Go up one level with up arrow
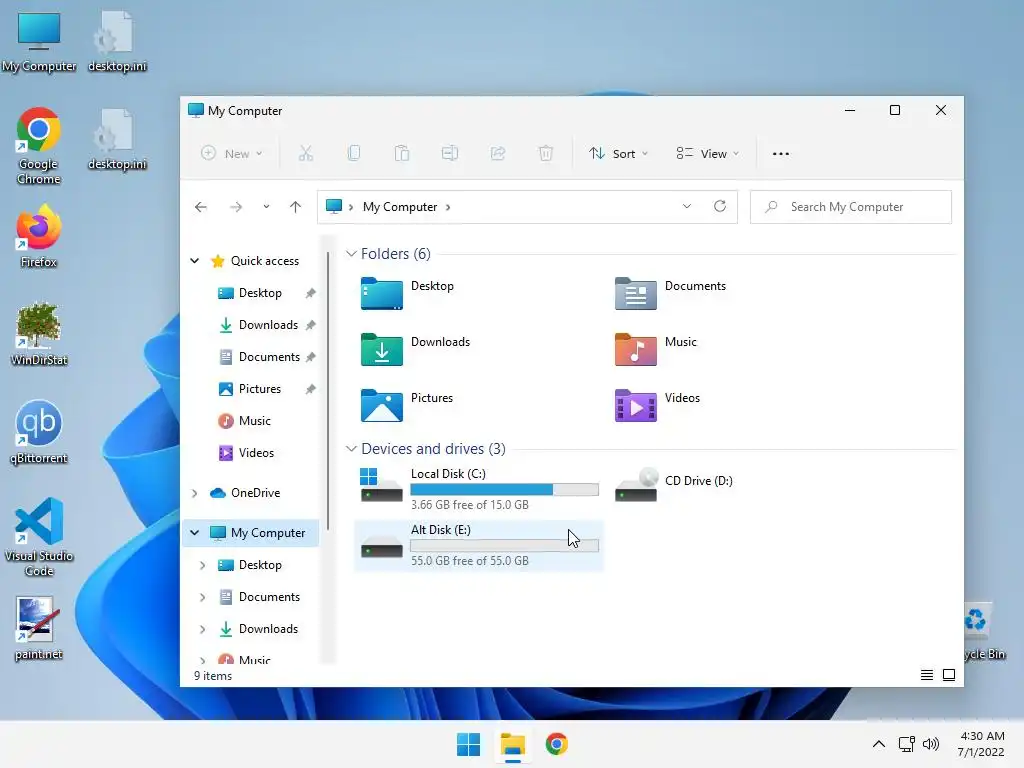This screenshot has width=1024, height=768. (295, 207)
